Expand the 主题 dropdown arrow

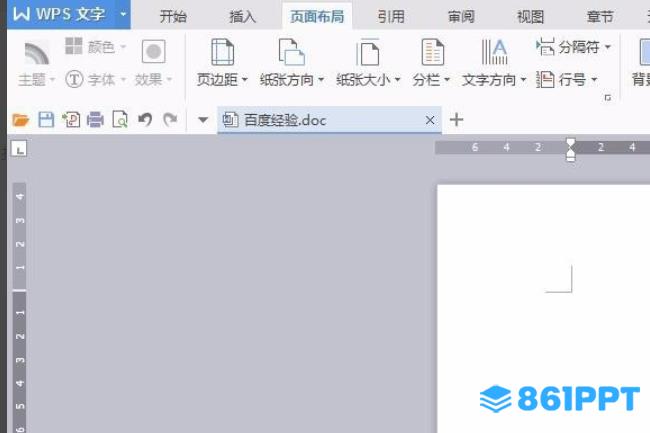(52, 80)
